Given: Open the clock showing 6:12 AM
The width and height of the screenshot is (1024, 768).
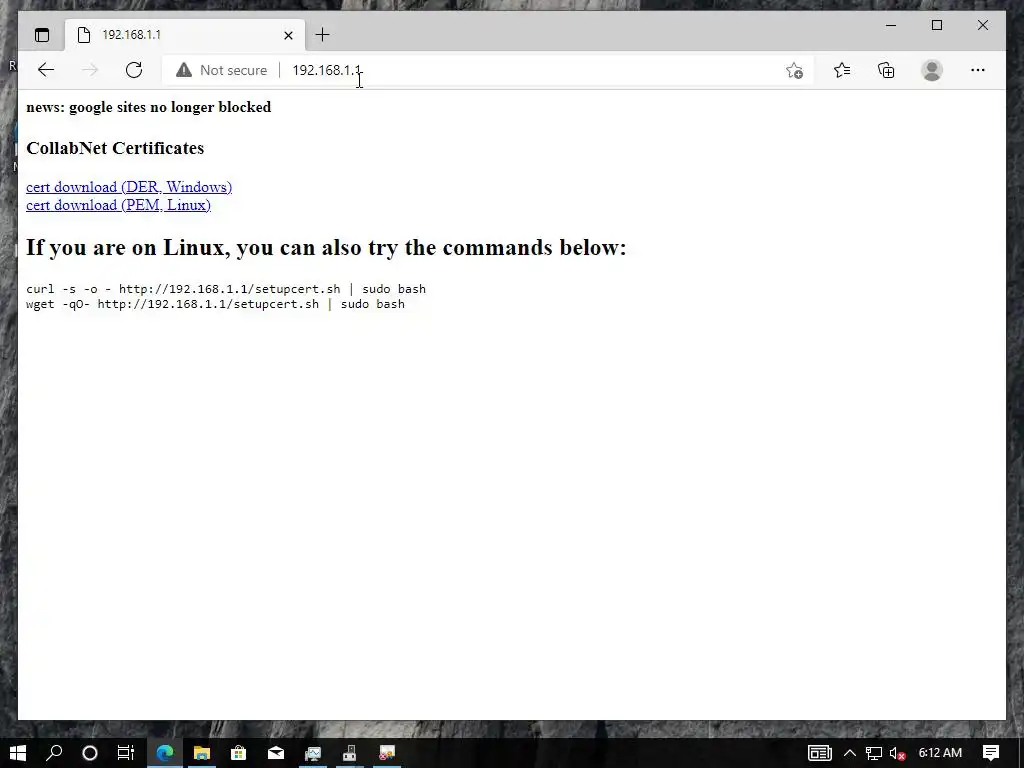Looking at the screenshot, I should pos(940,753).
